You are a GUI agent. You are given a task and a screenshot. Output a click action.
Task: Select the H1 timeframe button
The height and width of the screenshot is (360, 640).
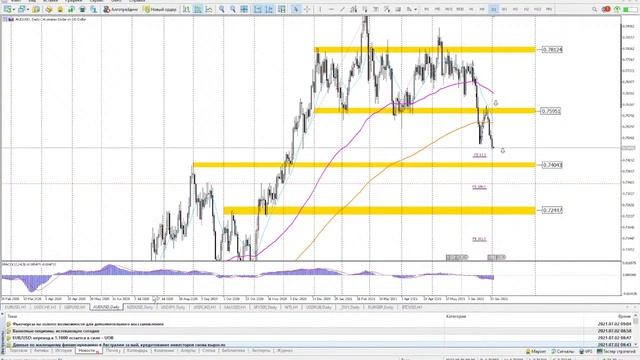471,9
